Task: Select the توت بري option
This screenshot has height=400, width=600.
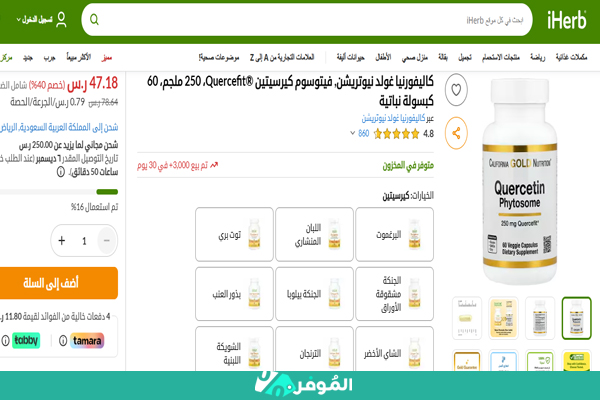Action: 234,234
